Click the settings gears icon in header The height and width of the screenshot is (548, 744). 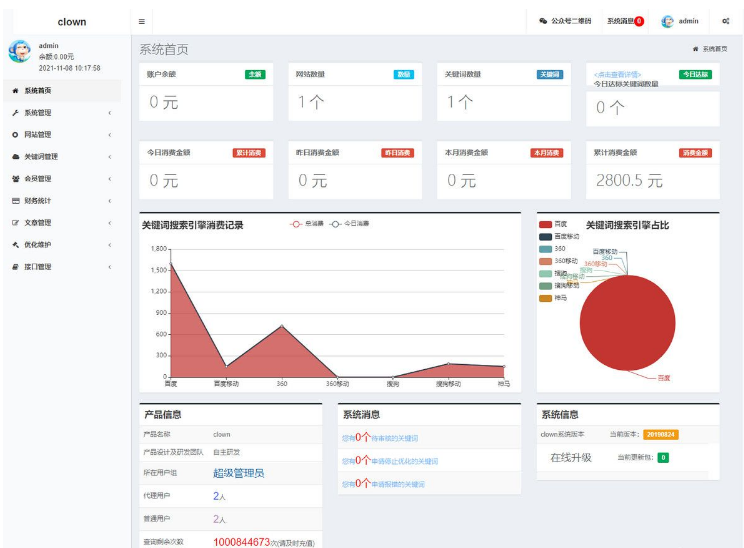(x=725, y=21)
